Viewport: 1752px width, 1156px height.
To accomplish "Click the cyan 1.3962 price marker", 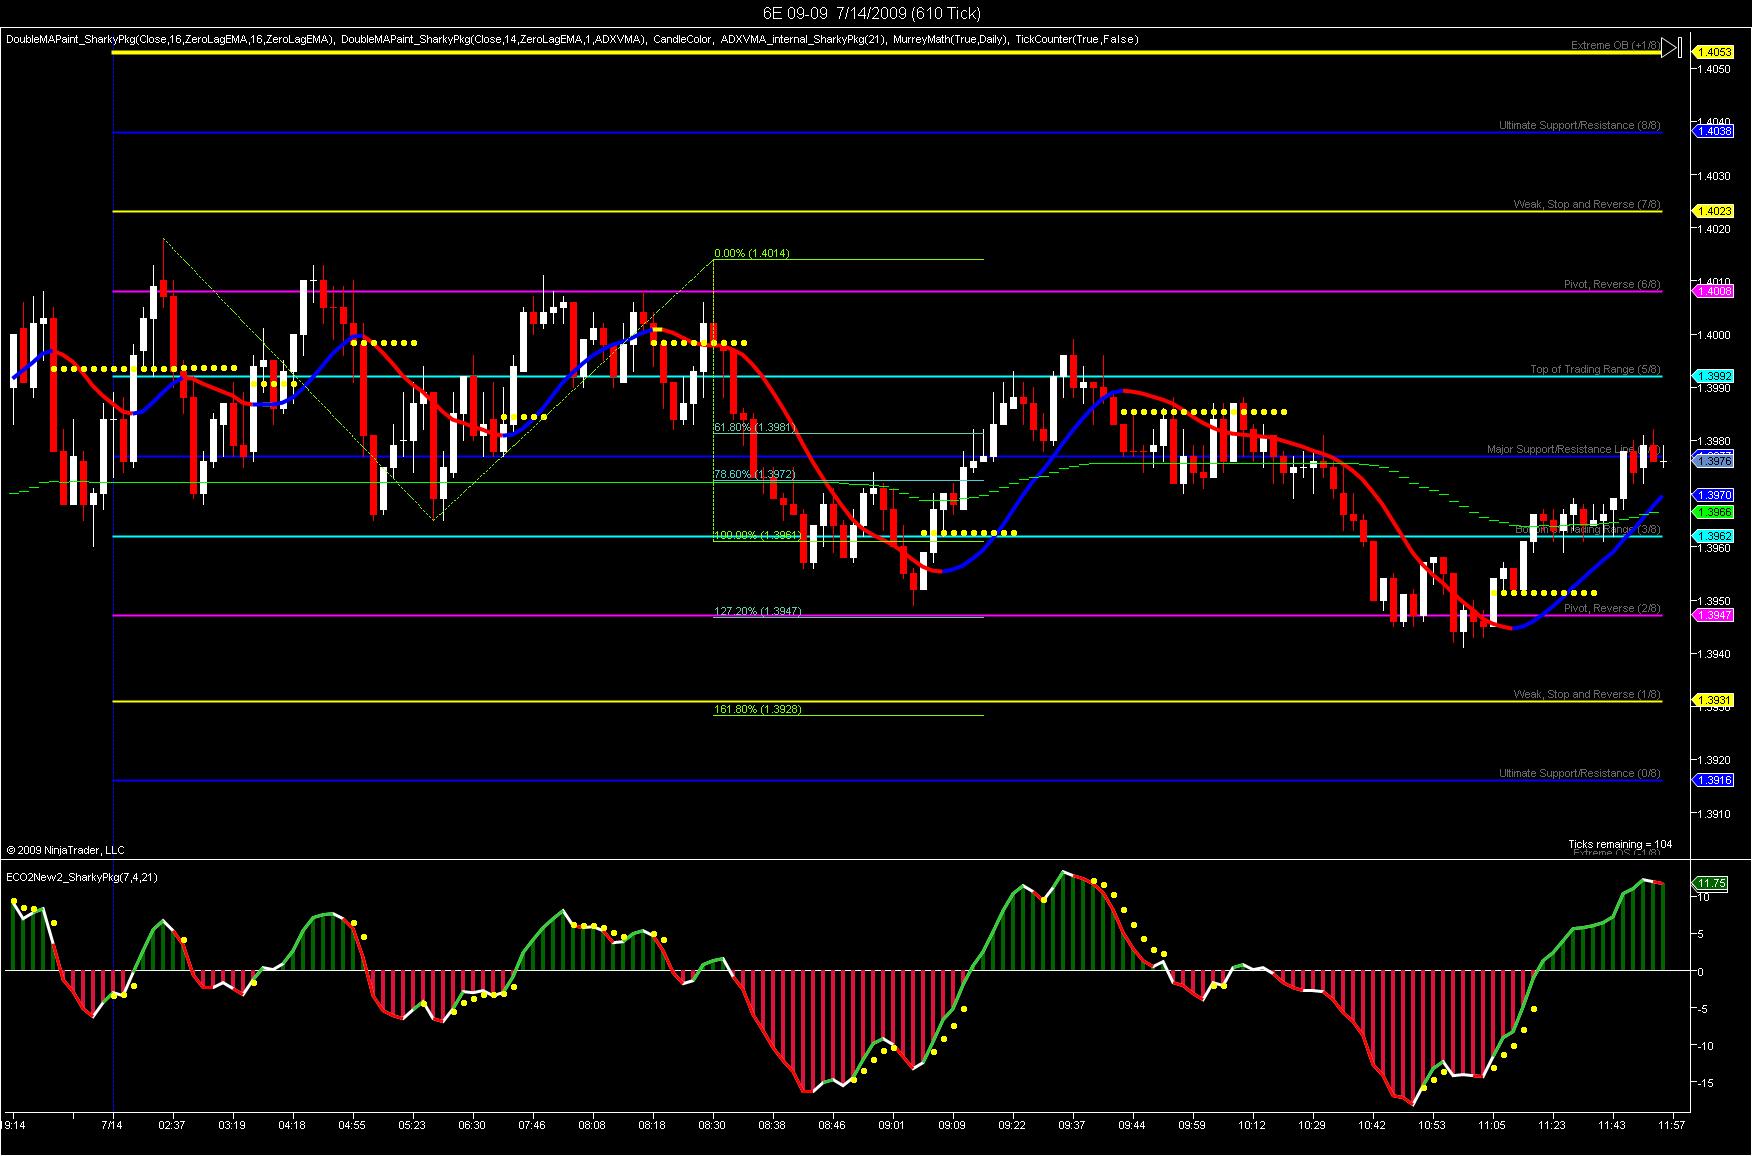I will [x=1712, y=536].
